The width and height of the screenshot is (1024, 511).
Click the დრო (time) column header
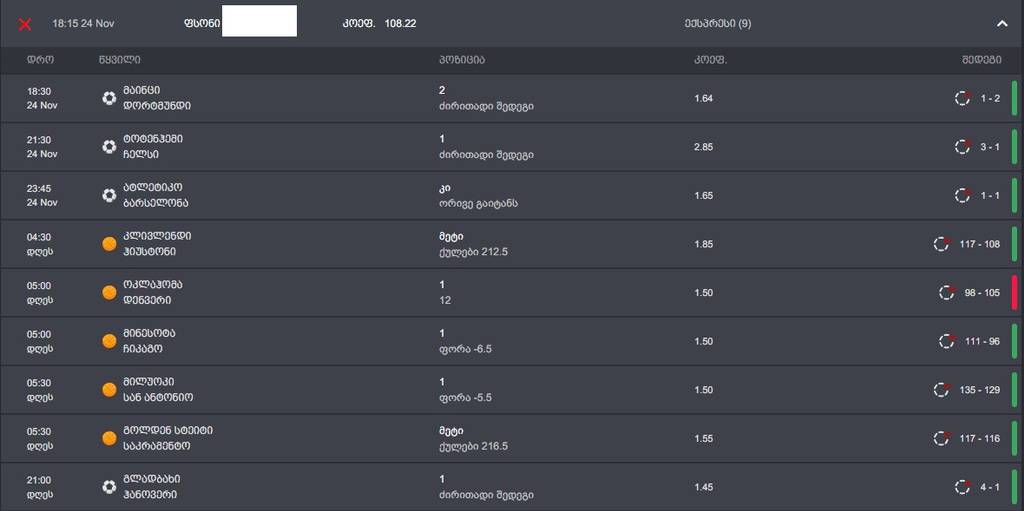[40, 60]
